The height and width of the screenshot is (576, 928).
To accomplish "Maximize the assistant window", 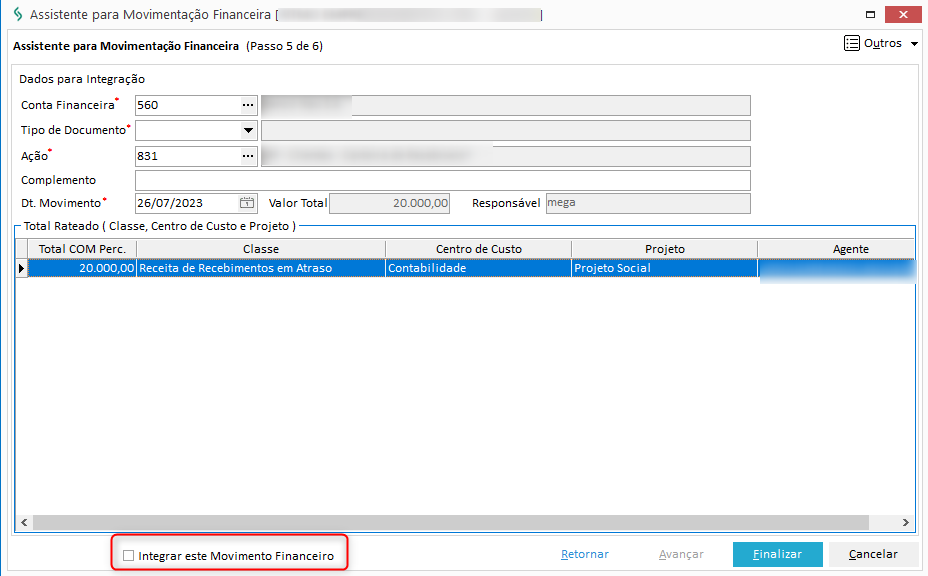I will (873, 15).
